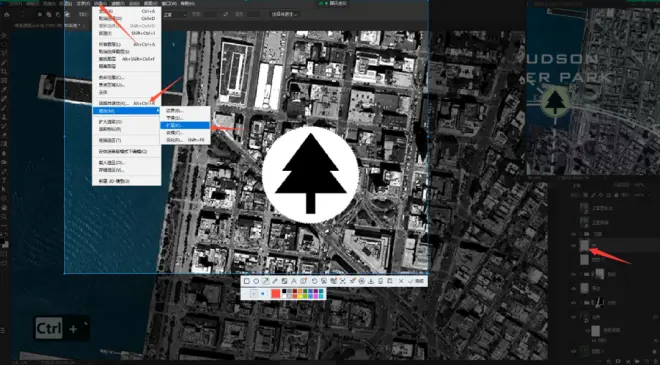The height and width of the screenshot is (365, 660).
Task: Select the rectangle shape in screenshot toolbar
Action: pos(247,281)
